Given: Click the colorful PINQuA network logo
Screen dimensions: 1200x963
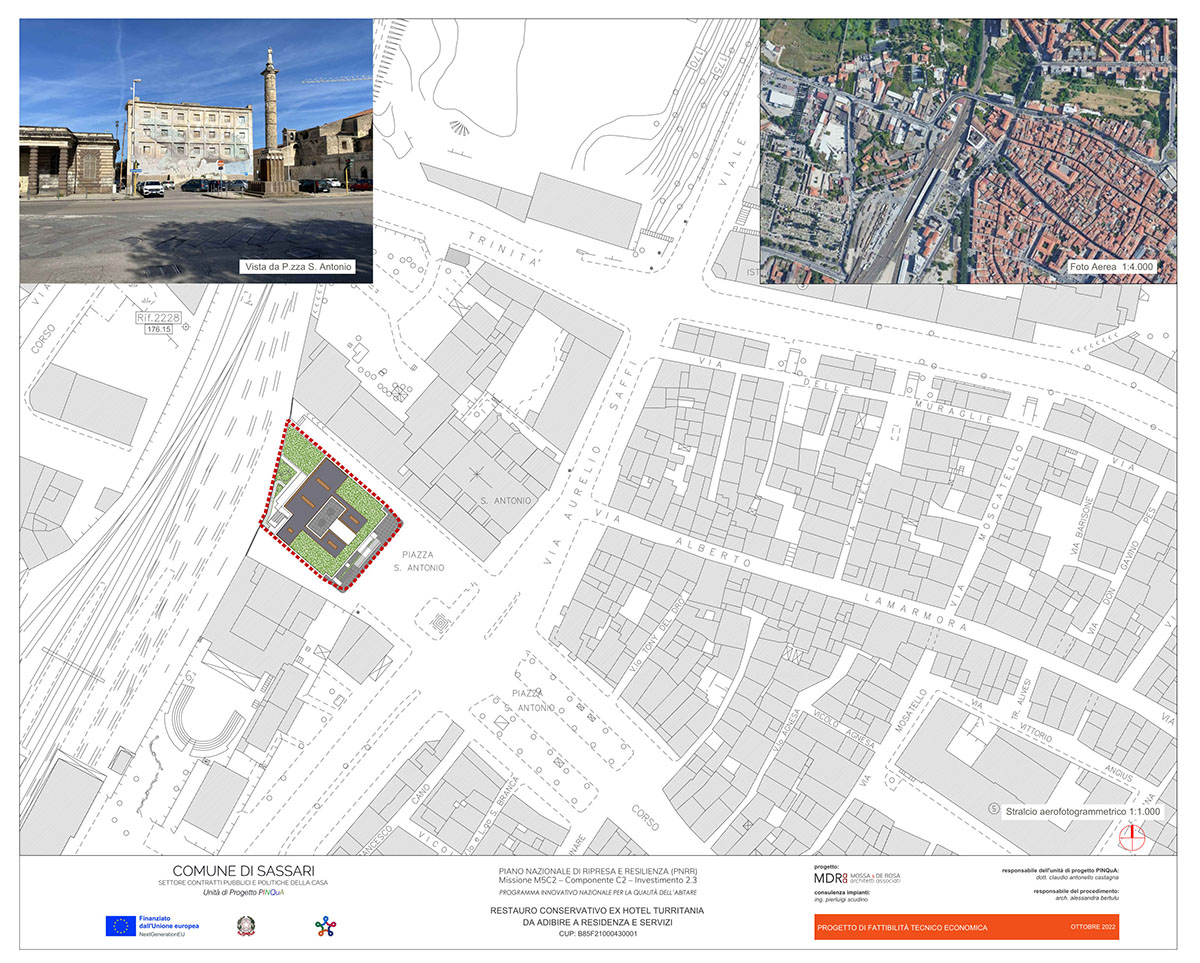Looking at the screenshot, I should coord(325,925).
